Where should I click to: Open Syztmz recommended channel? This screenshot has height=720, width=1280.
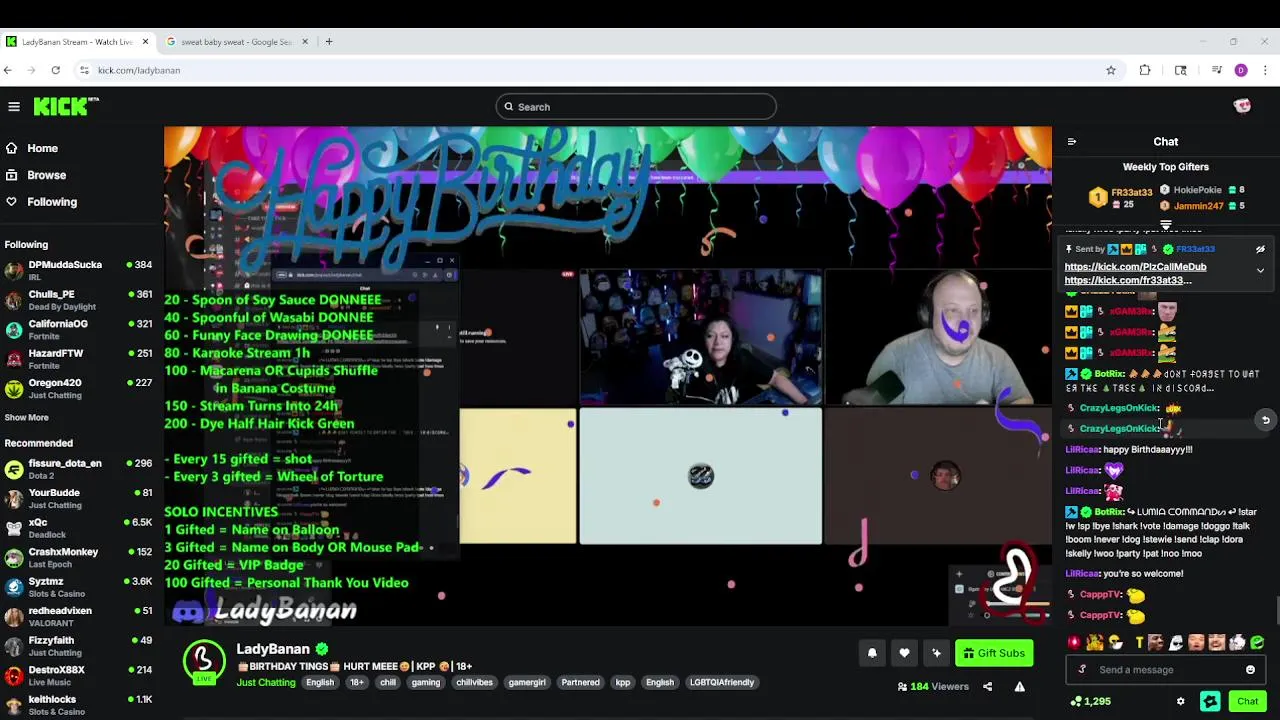point(78,587)
